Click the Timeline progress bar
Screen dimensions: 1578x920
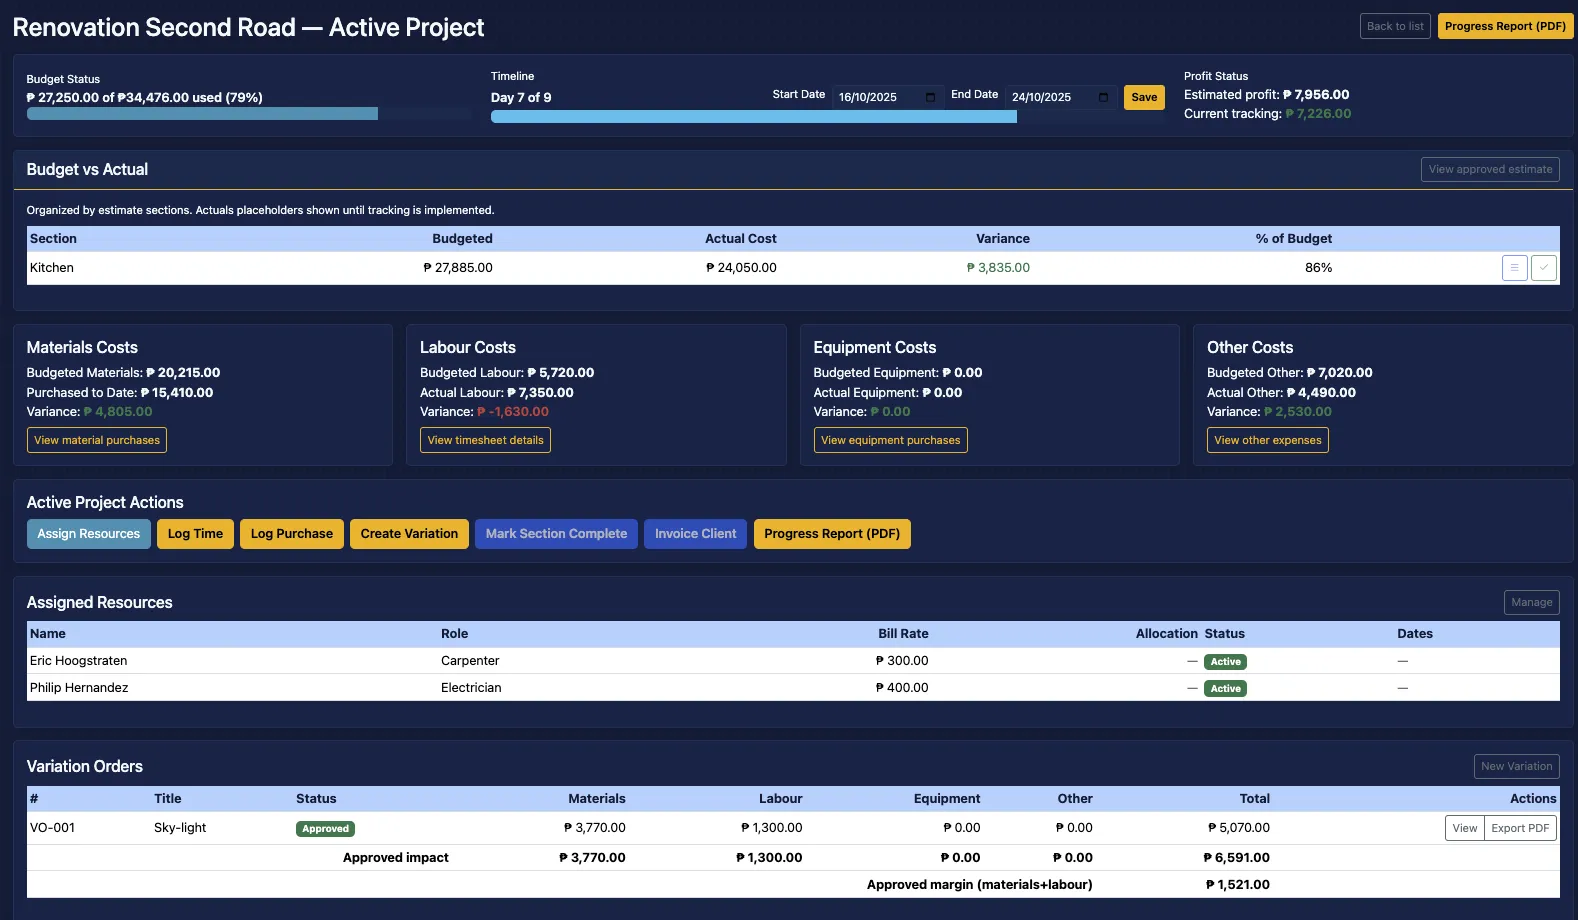coord(753,117)
